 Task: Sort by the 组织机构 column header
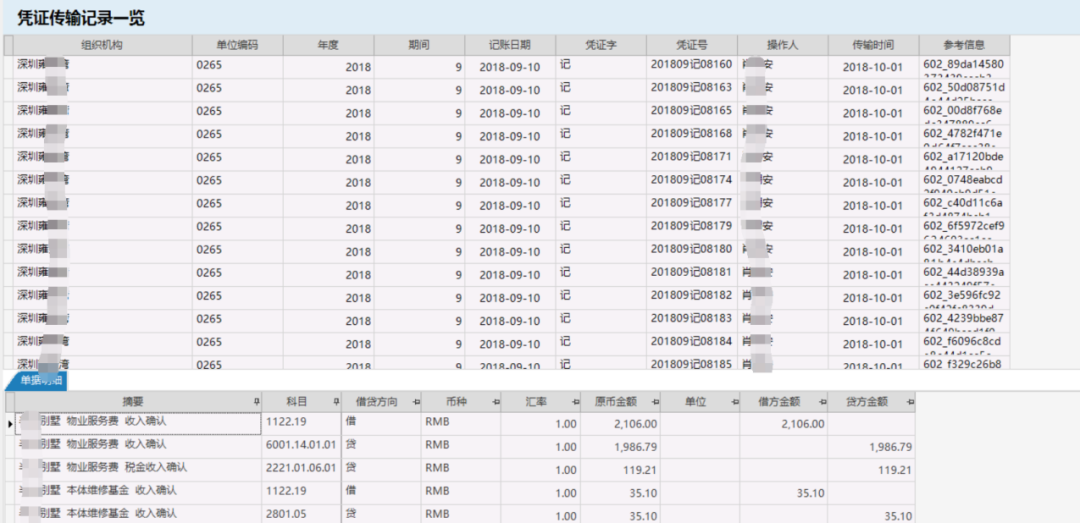click(102, 45)
